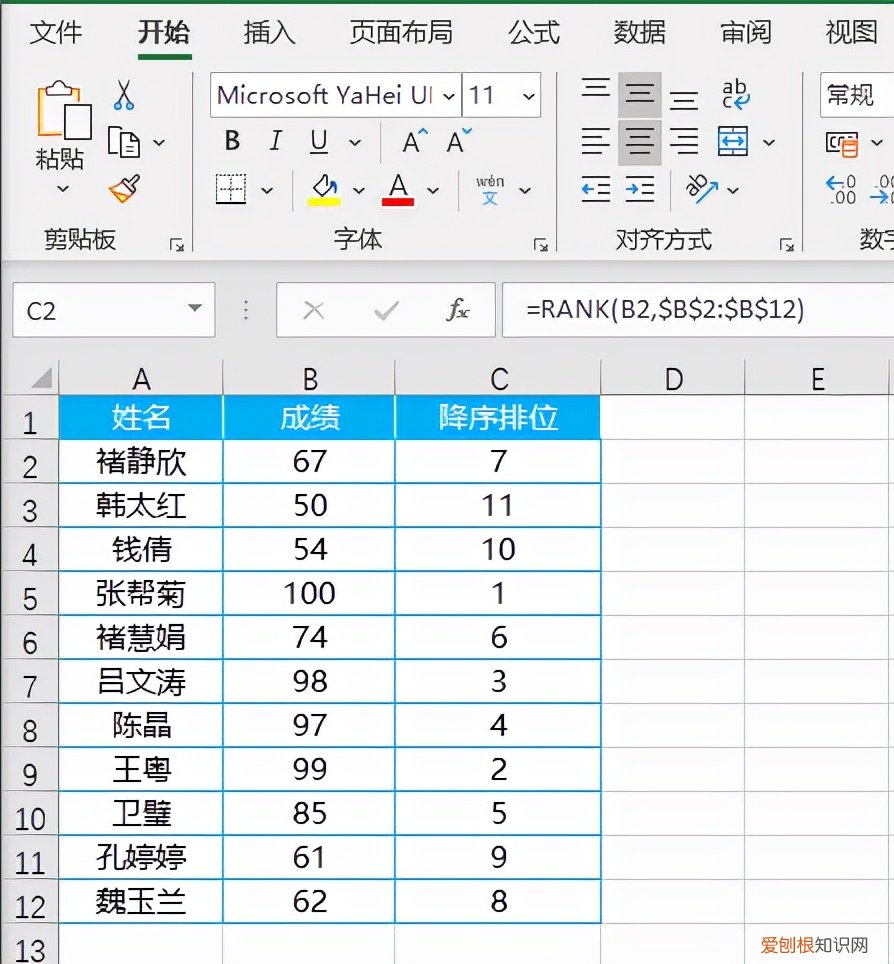Decrease font size with smaller A

click(459, 141)
